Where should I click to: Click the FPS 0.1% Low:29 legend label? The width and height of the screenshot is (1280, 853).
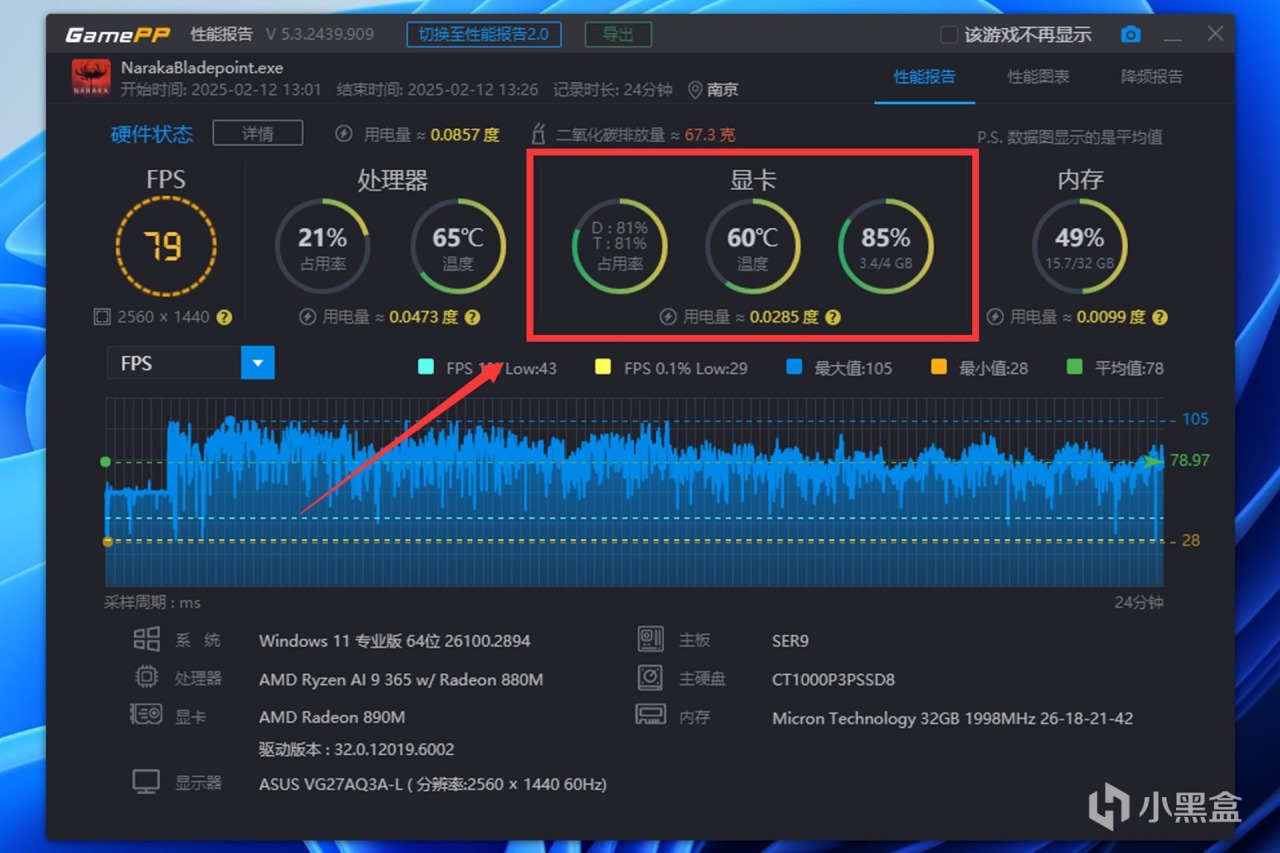click(x=686, y=368)
